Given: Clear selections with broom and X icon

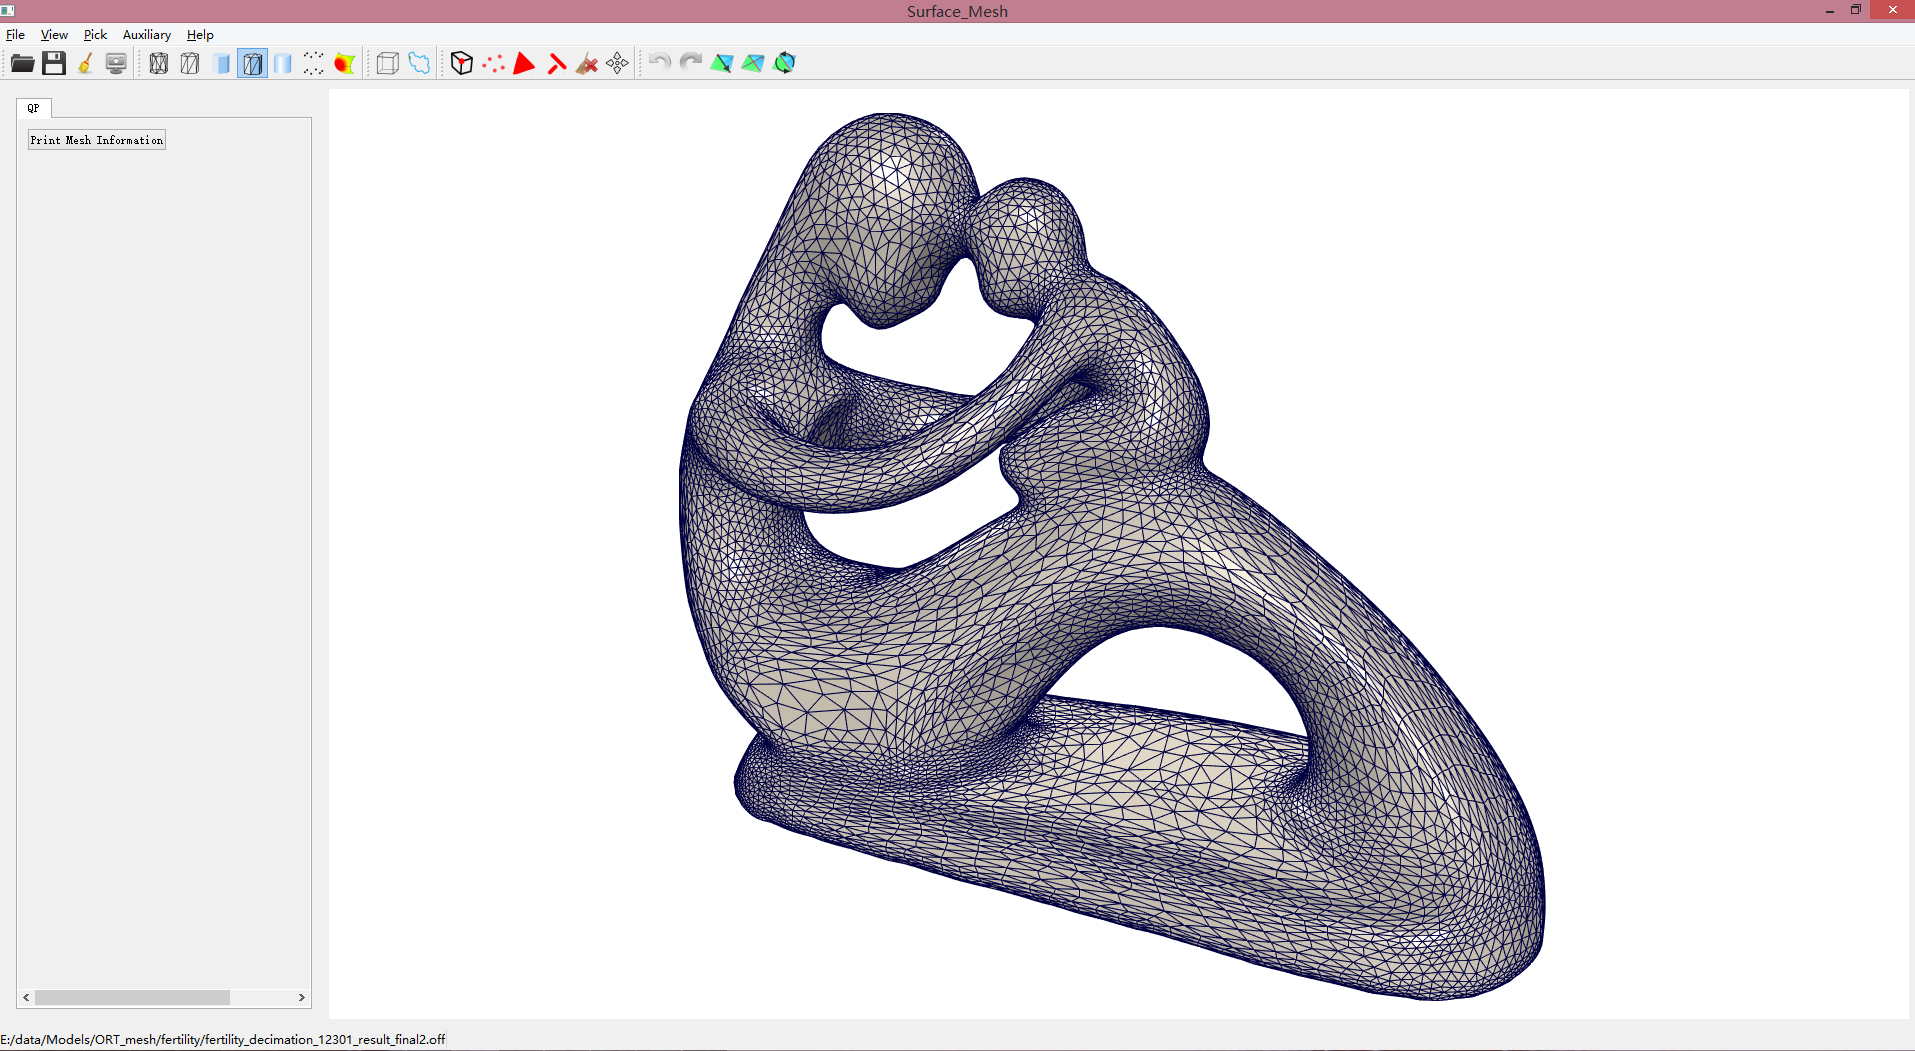Looking at the screenshot, I should (x=587, y=64).
